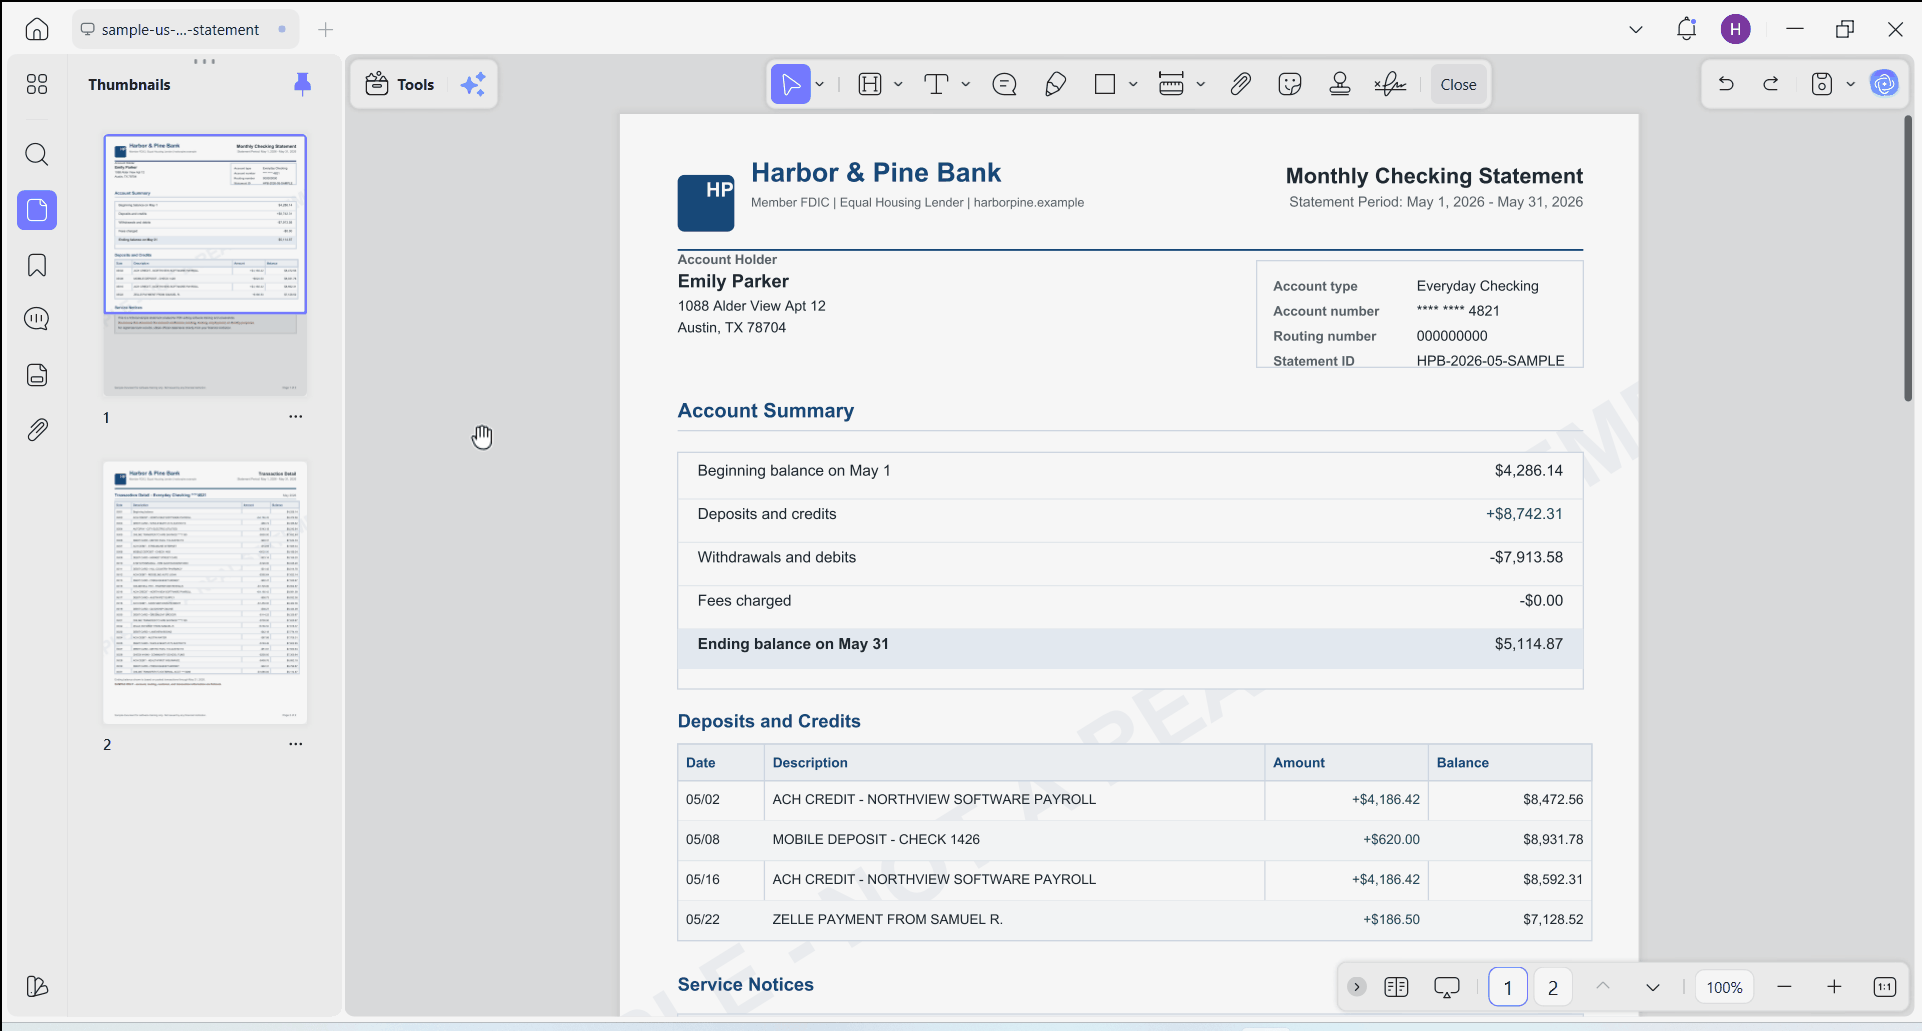
Task: Pin the Thumbnails panel
Action: coord(302,84)
